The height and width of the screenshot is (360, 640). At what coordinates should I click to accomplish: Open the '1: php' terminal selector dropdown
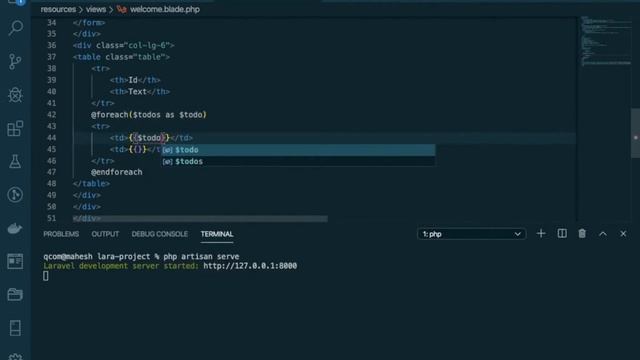(471, 234)
